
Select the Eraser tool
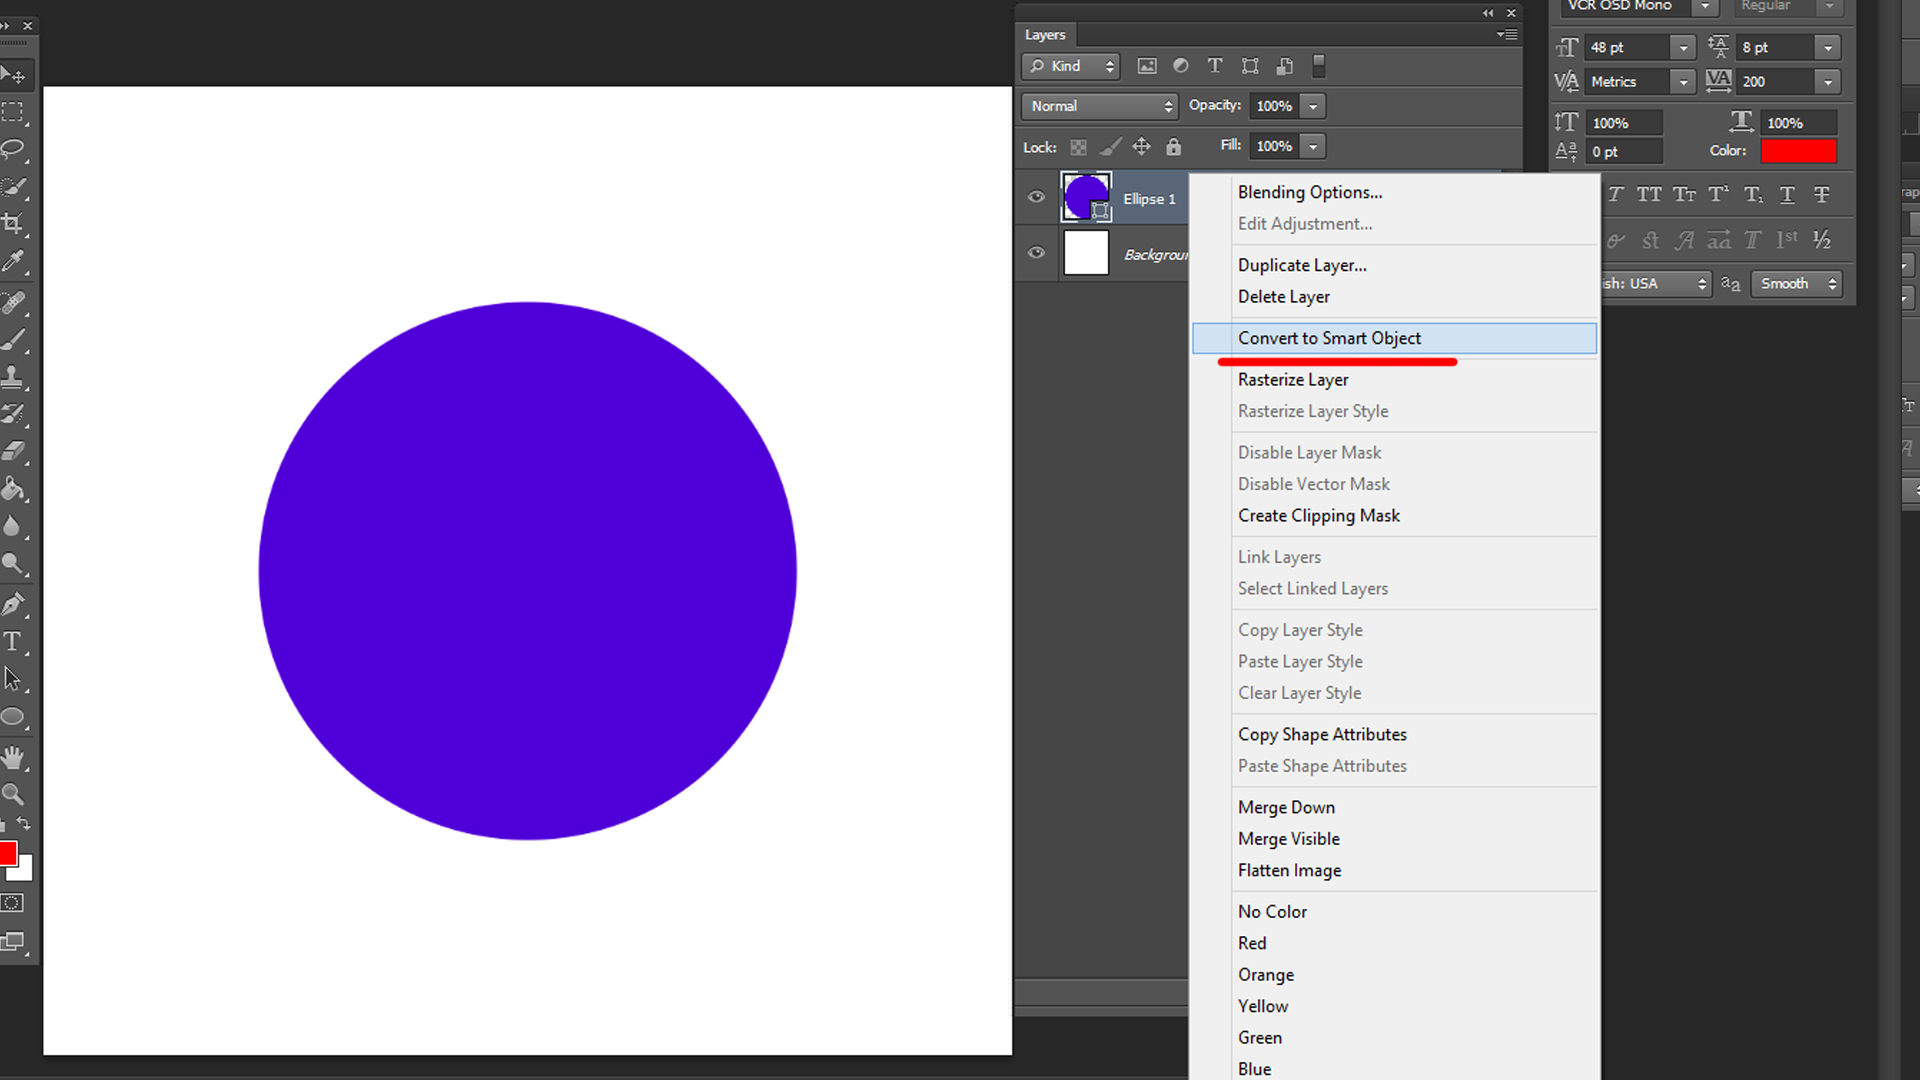(13, 451)
